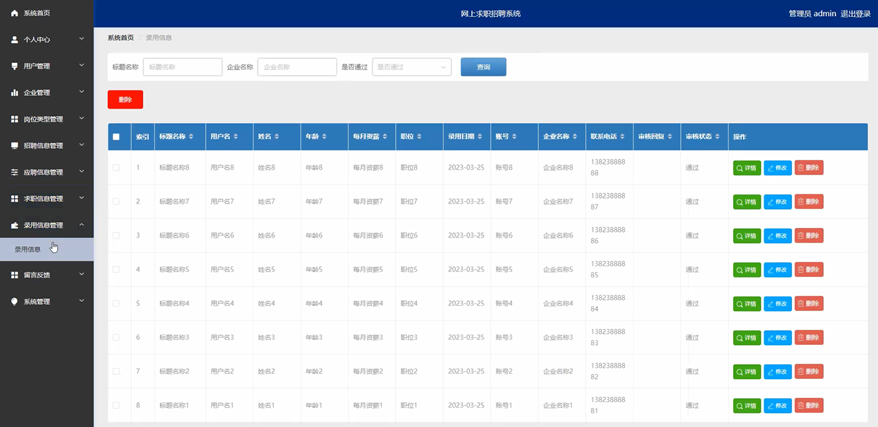
Task: Click 删除 button for 标题名称2 row
Action: coord(809,372)
